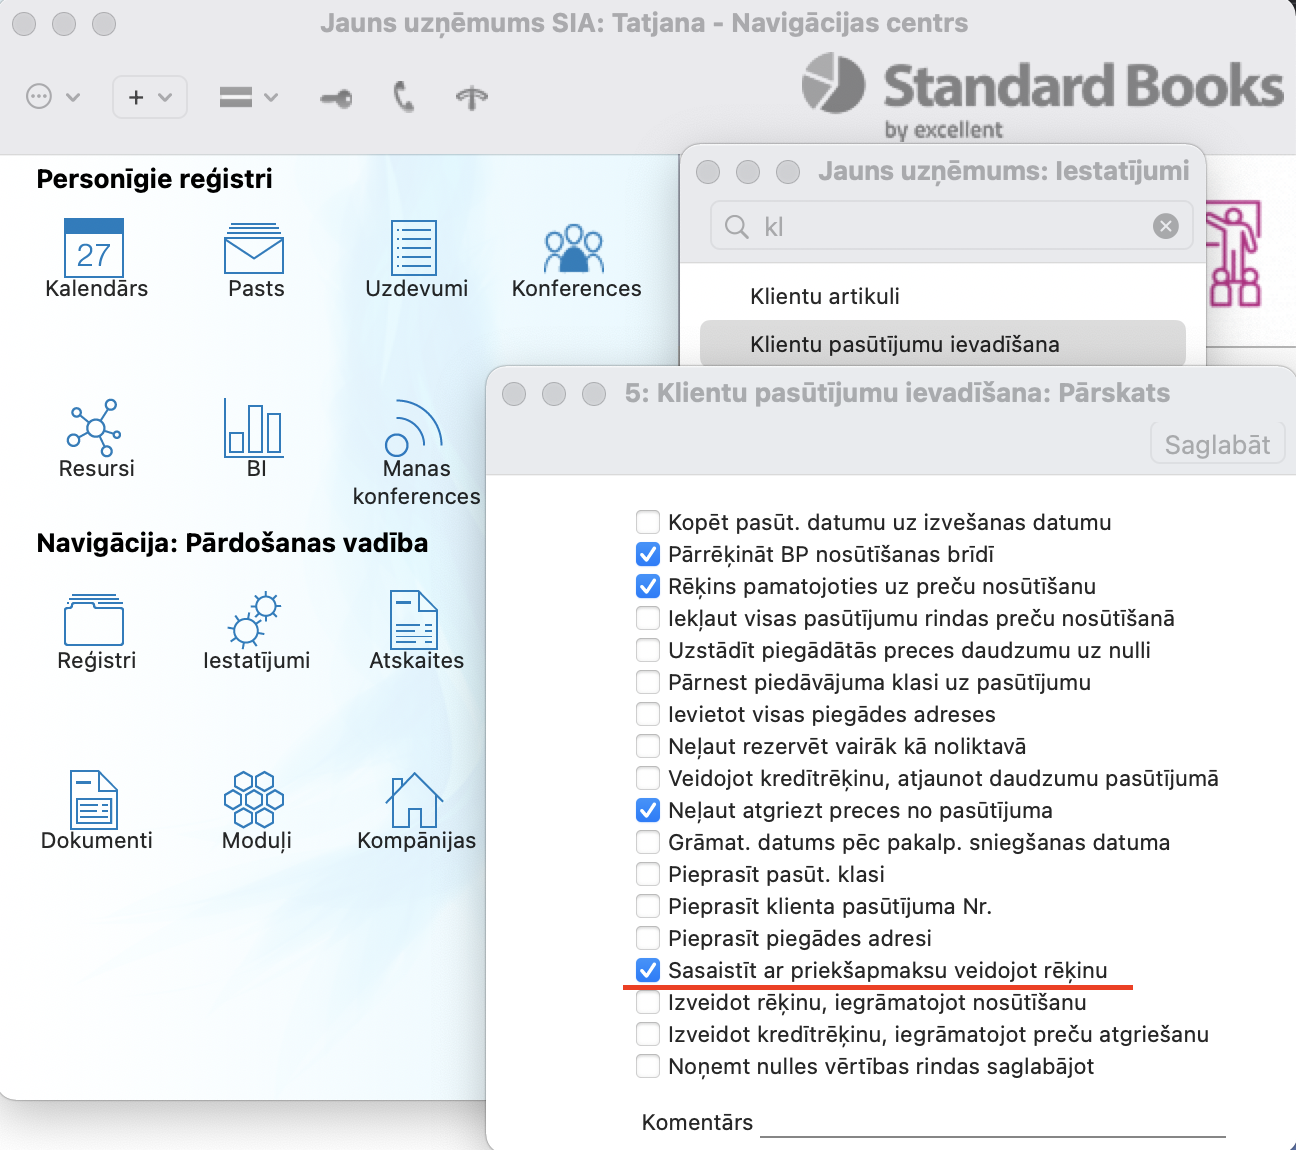This screenshot has width=1296, height=1150.
Task: Open the BI chart icon
Action: 254,427
